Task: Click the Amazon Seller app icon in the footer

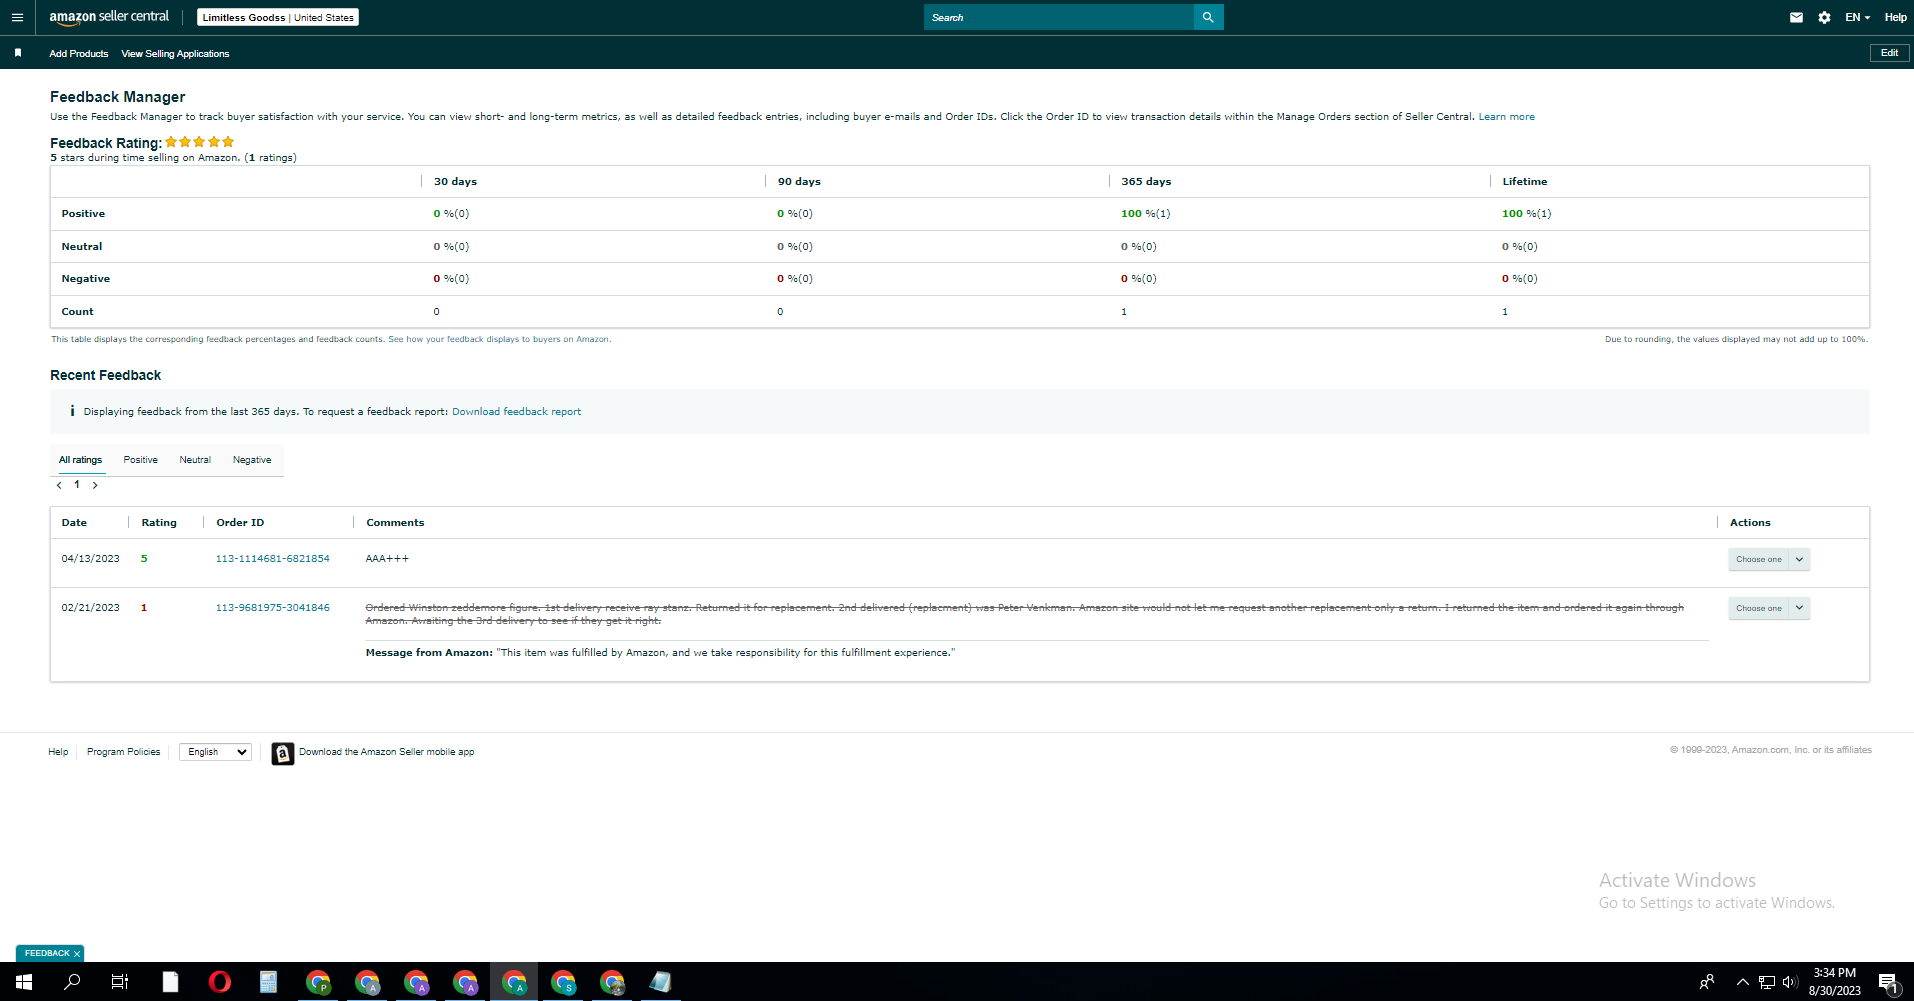Action: (x=283, y=753)
